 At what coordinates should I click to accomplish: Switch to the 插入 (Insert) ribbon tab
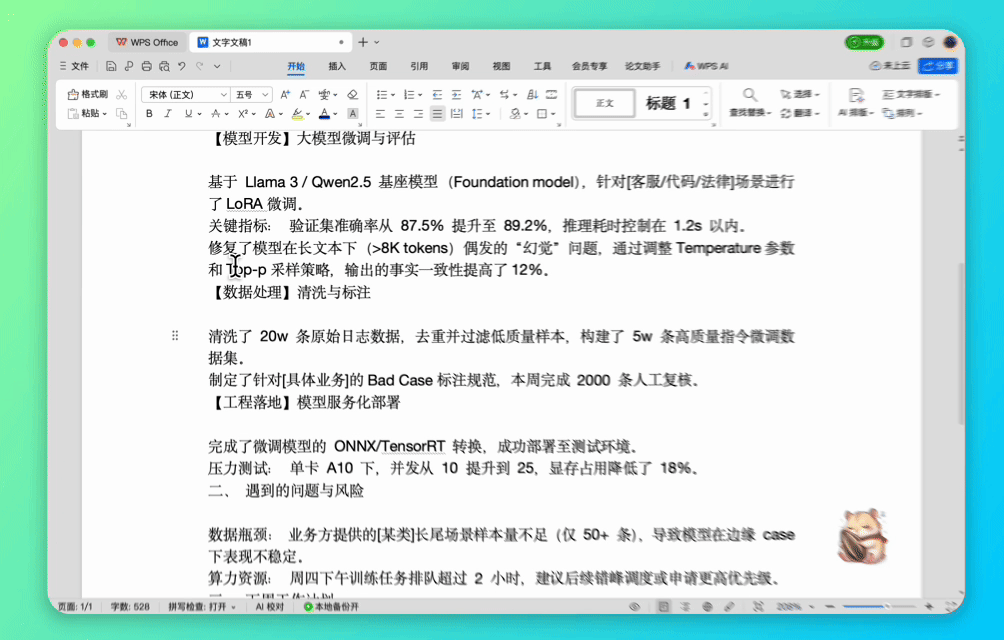337,66
